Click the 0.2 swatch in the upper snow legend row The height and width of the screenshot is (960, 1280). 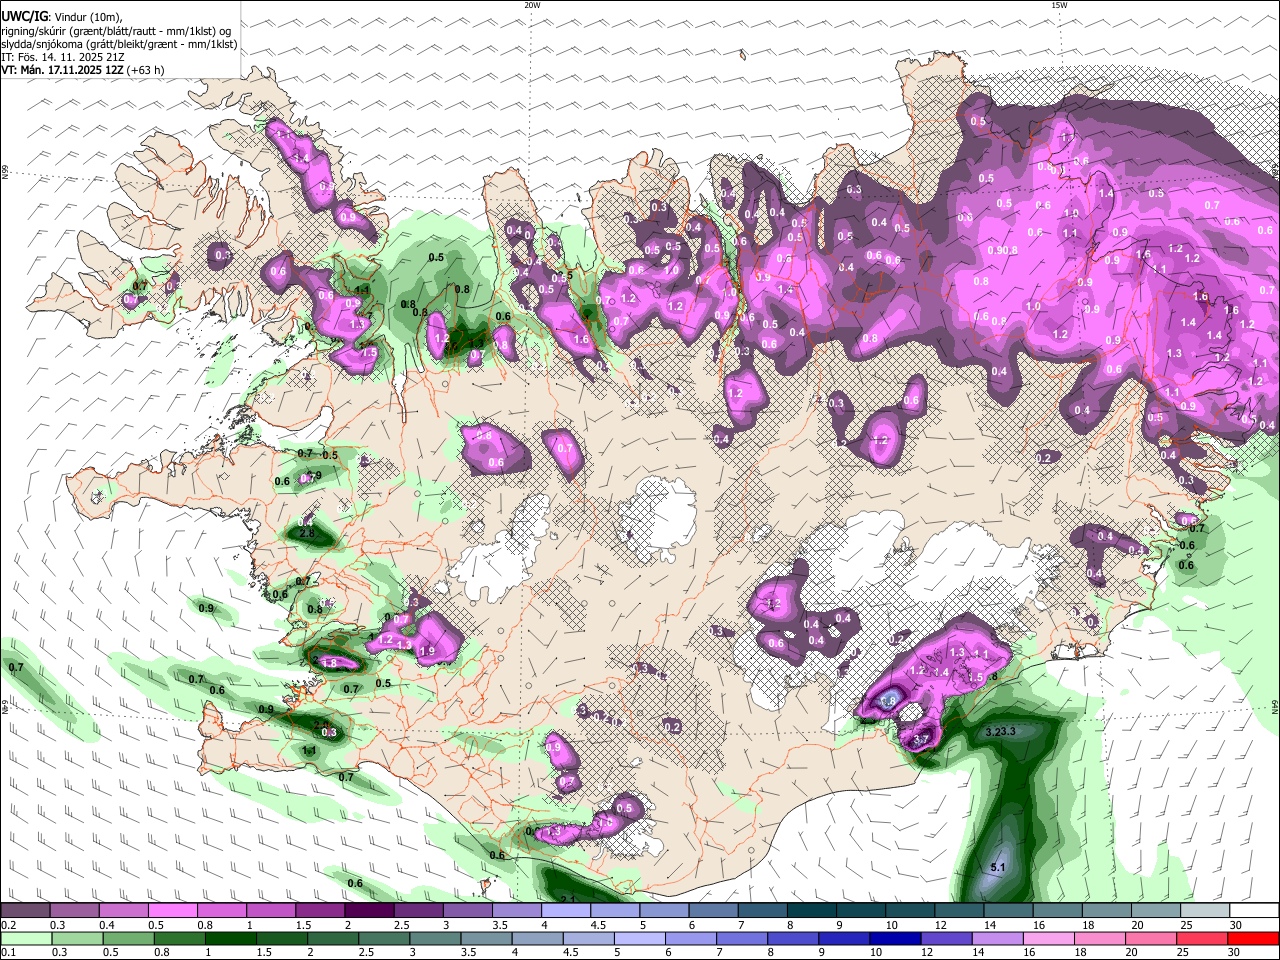click(25, 911)
